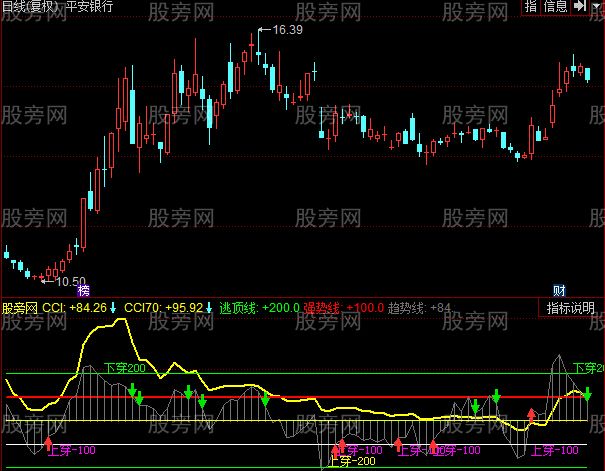Image resolution: width=605 pixels, height=471 pixels.
Task: Click the 10.50 low price label
Action: pyautogui.click(x=71, y=282)
